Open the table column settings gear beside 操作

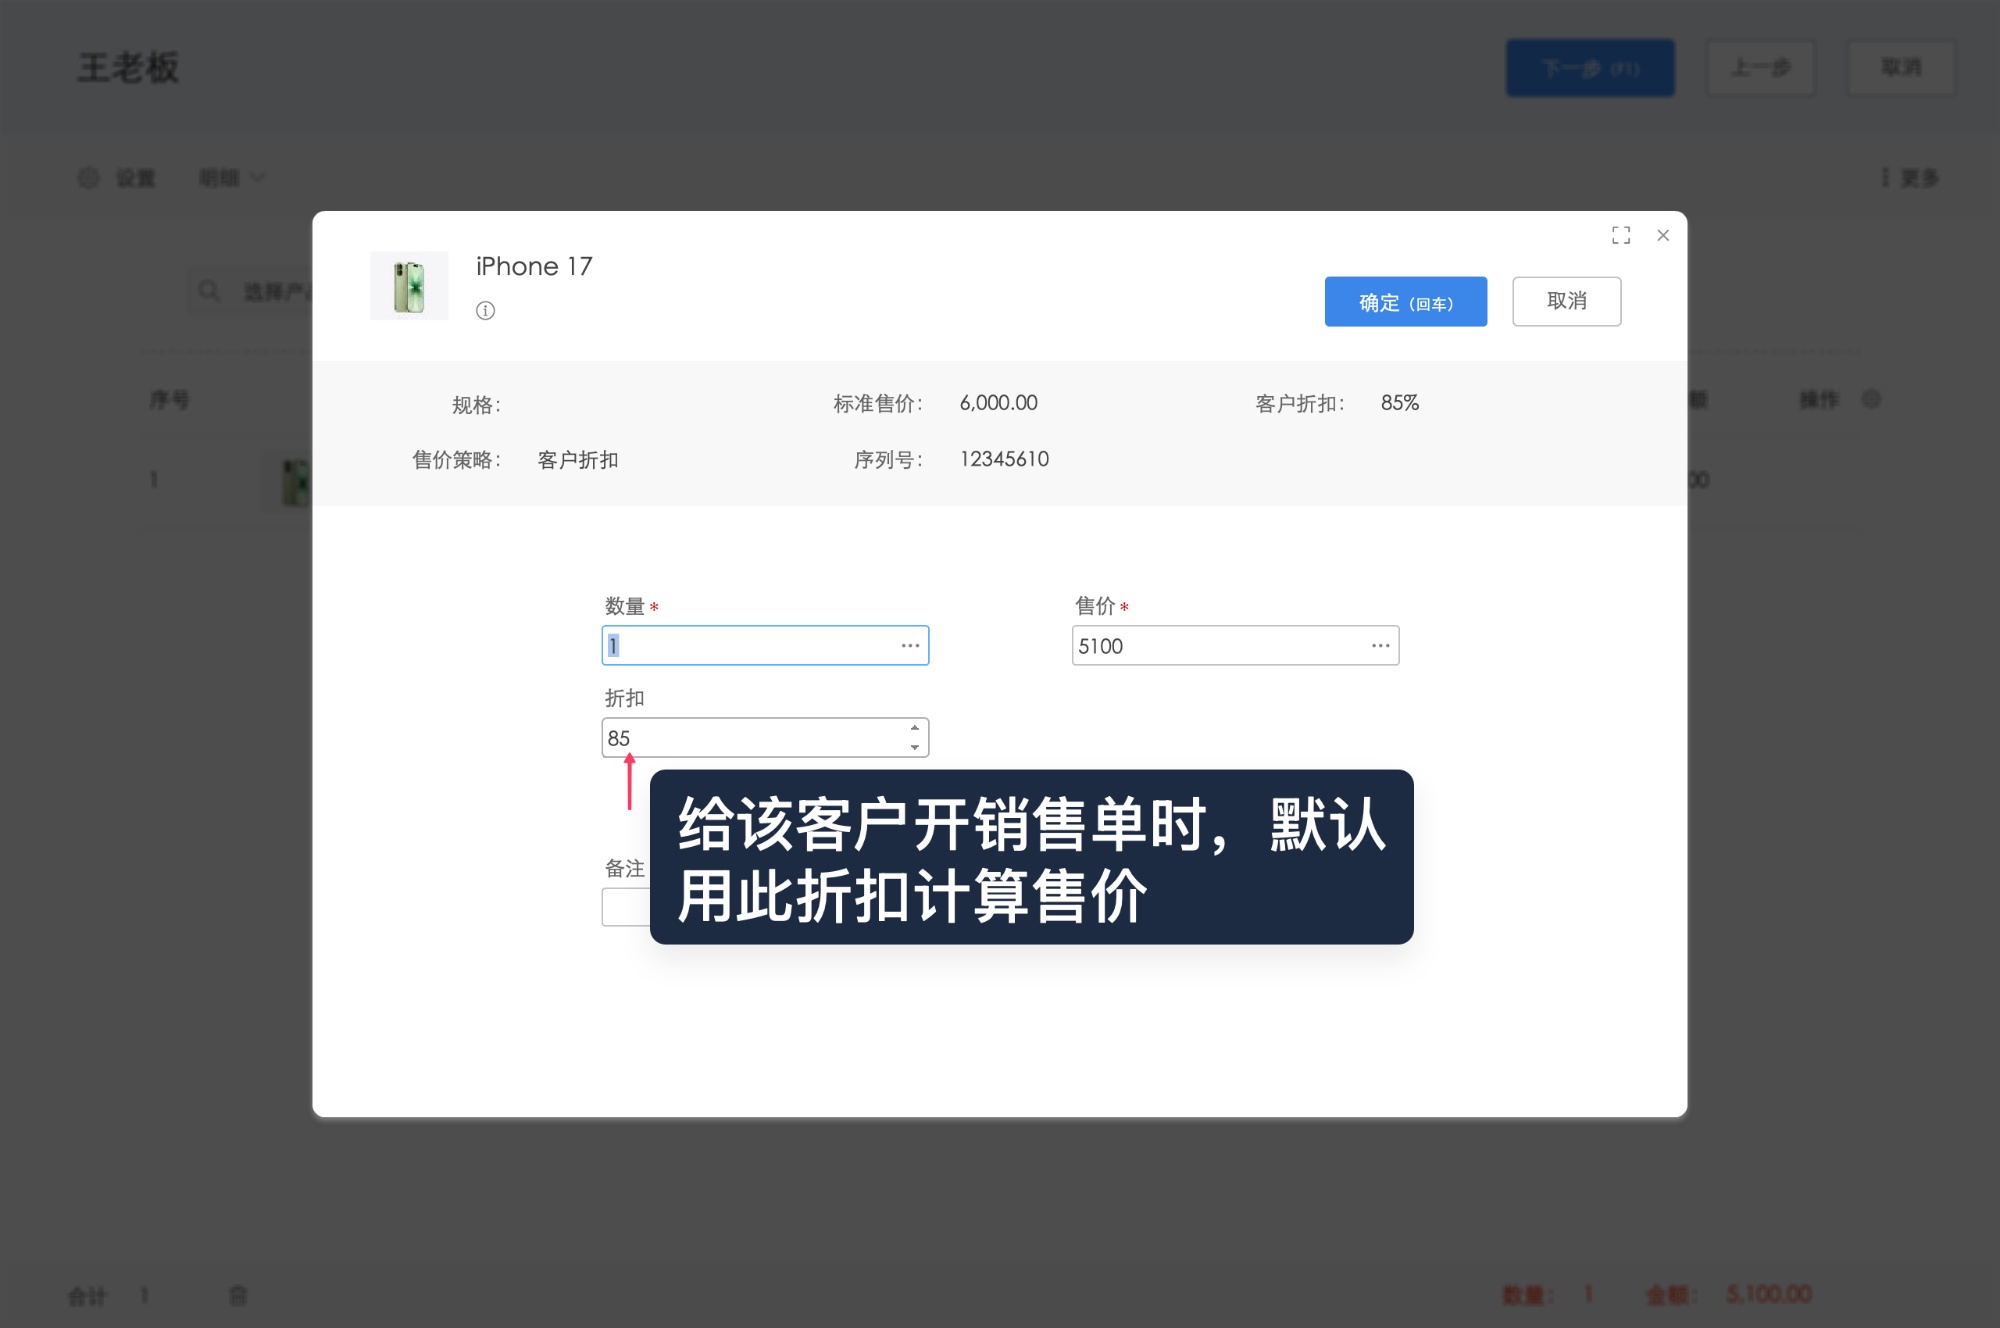1872,399
